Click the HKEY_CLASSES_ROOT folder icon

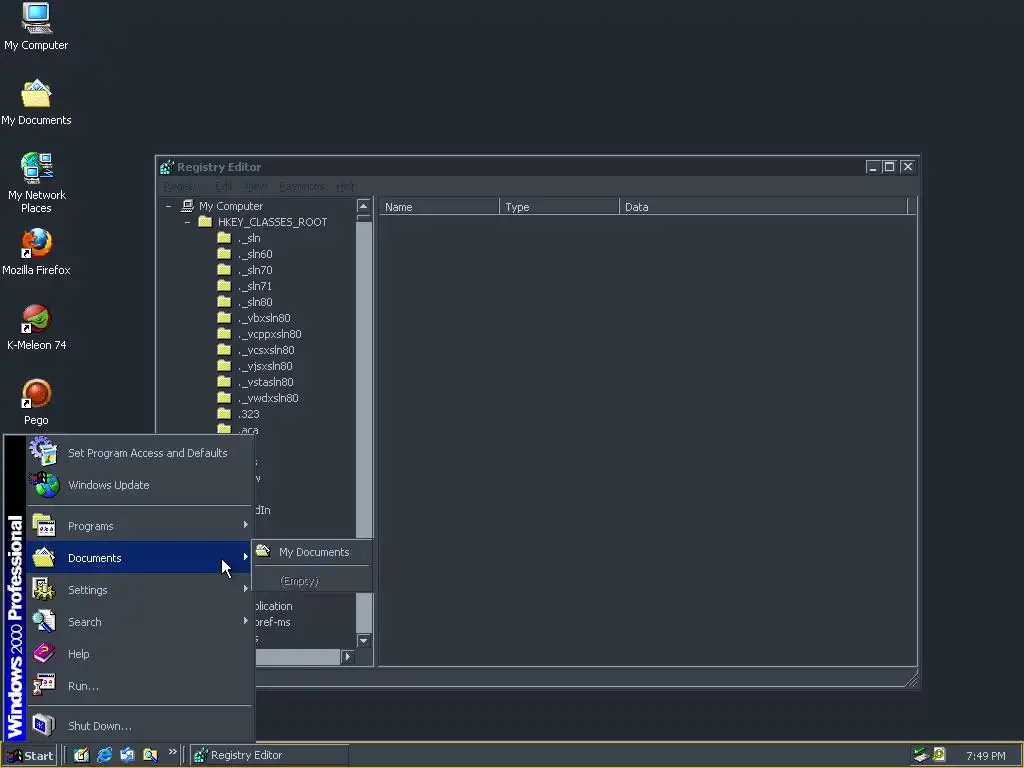[205, 221]
